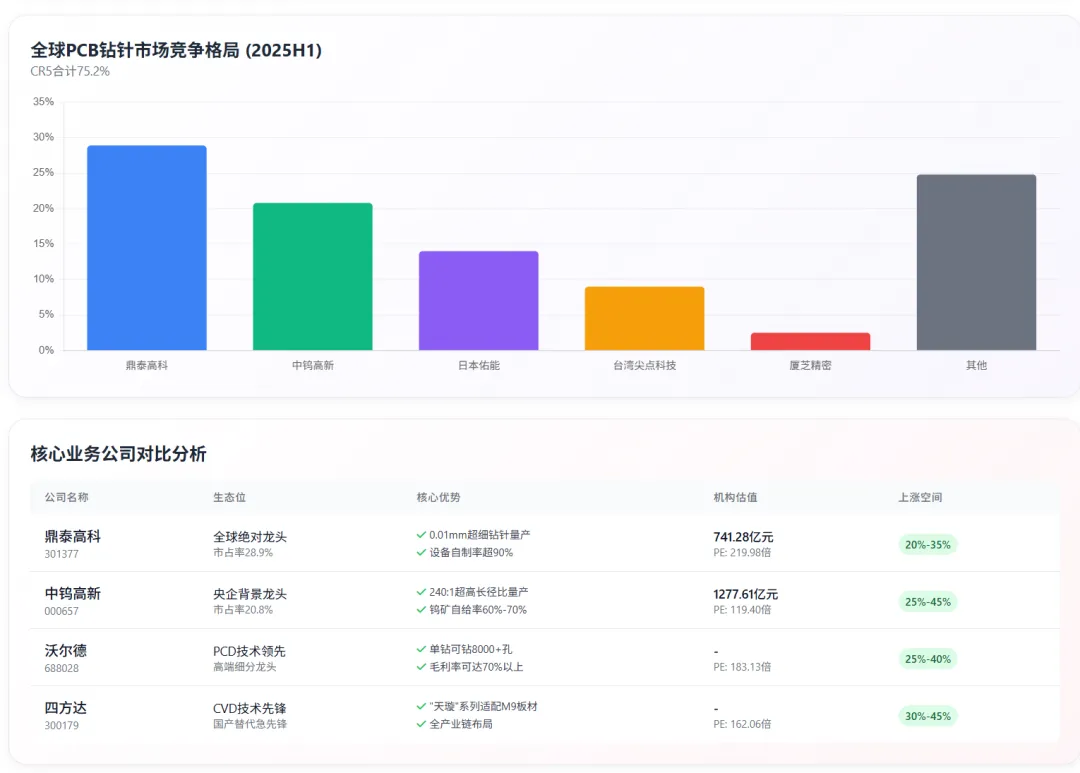Click the subtitle CR5合计75.2%
This screenshot has height=773, width=1080.
tap(70, 71)
